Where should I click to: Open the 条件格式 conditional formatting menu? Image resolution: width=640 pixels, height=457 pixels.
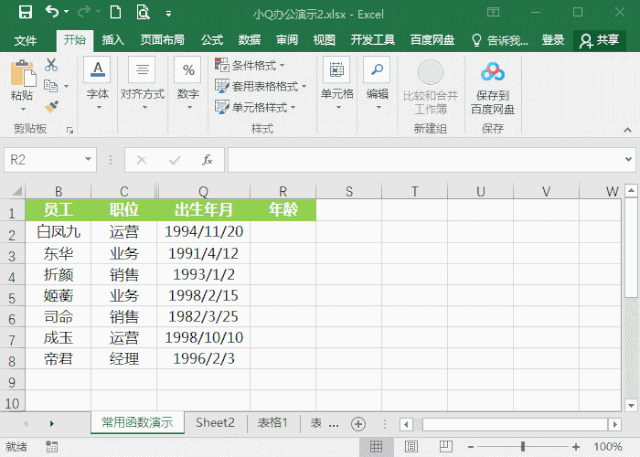[x=250, y=65]
